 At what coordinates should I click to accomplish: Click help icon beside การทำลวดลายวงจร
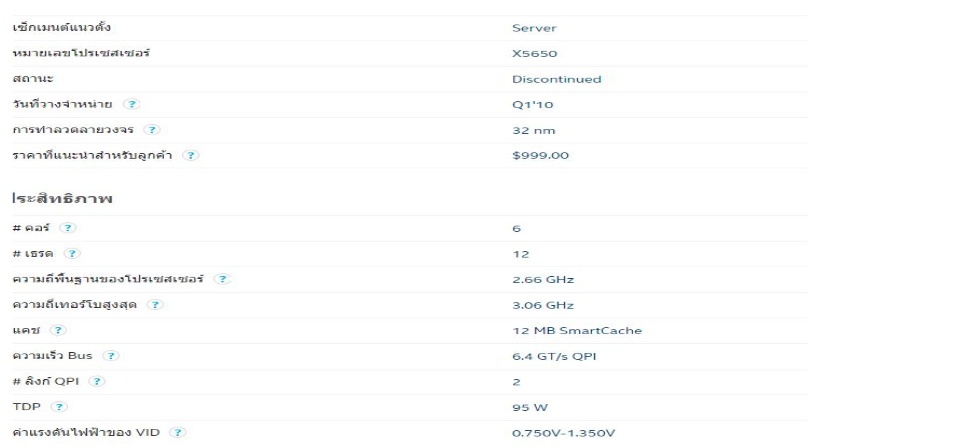(152, 130)
